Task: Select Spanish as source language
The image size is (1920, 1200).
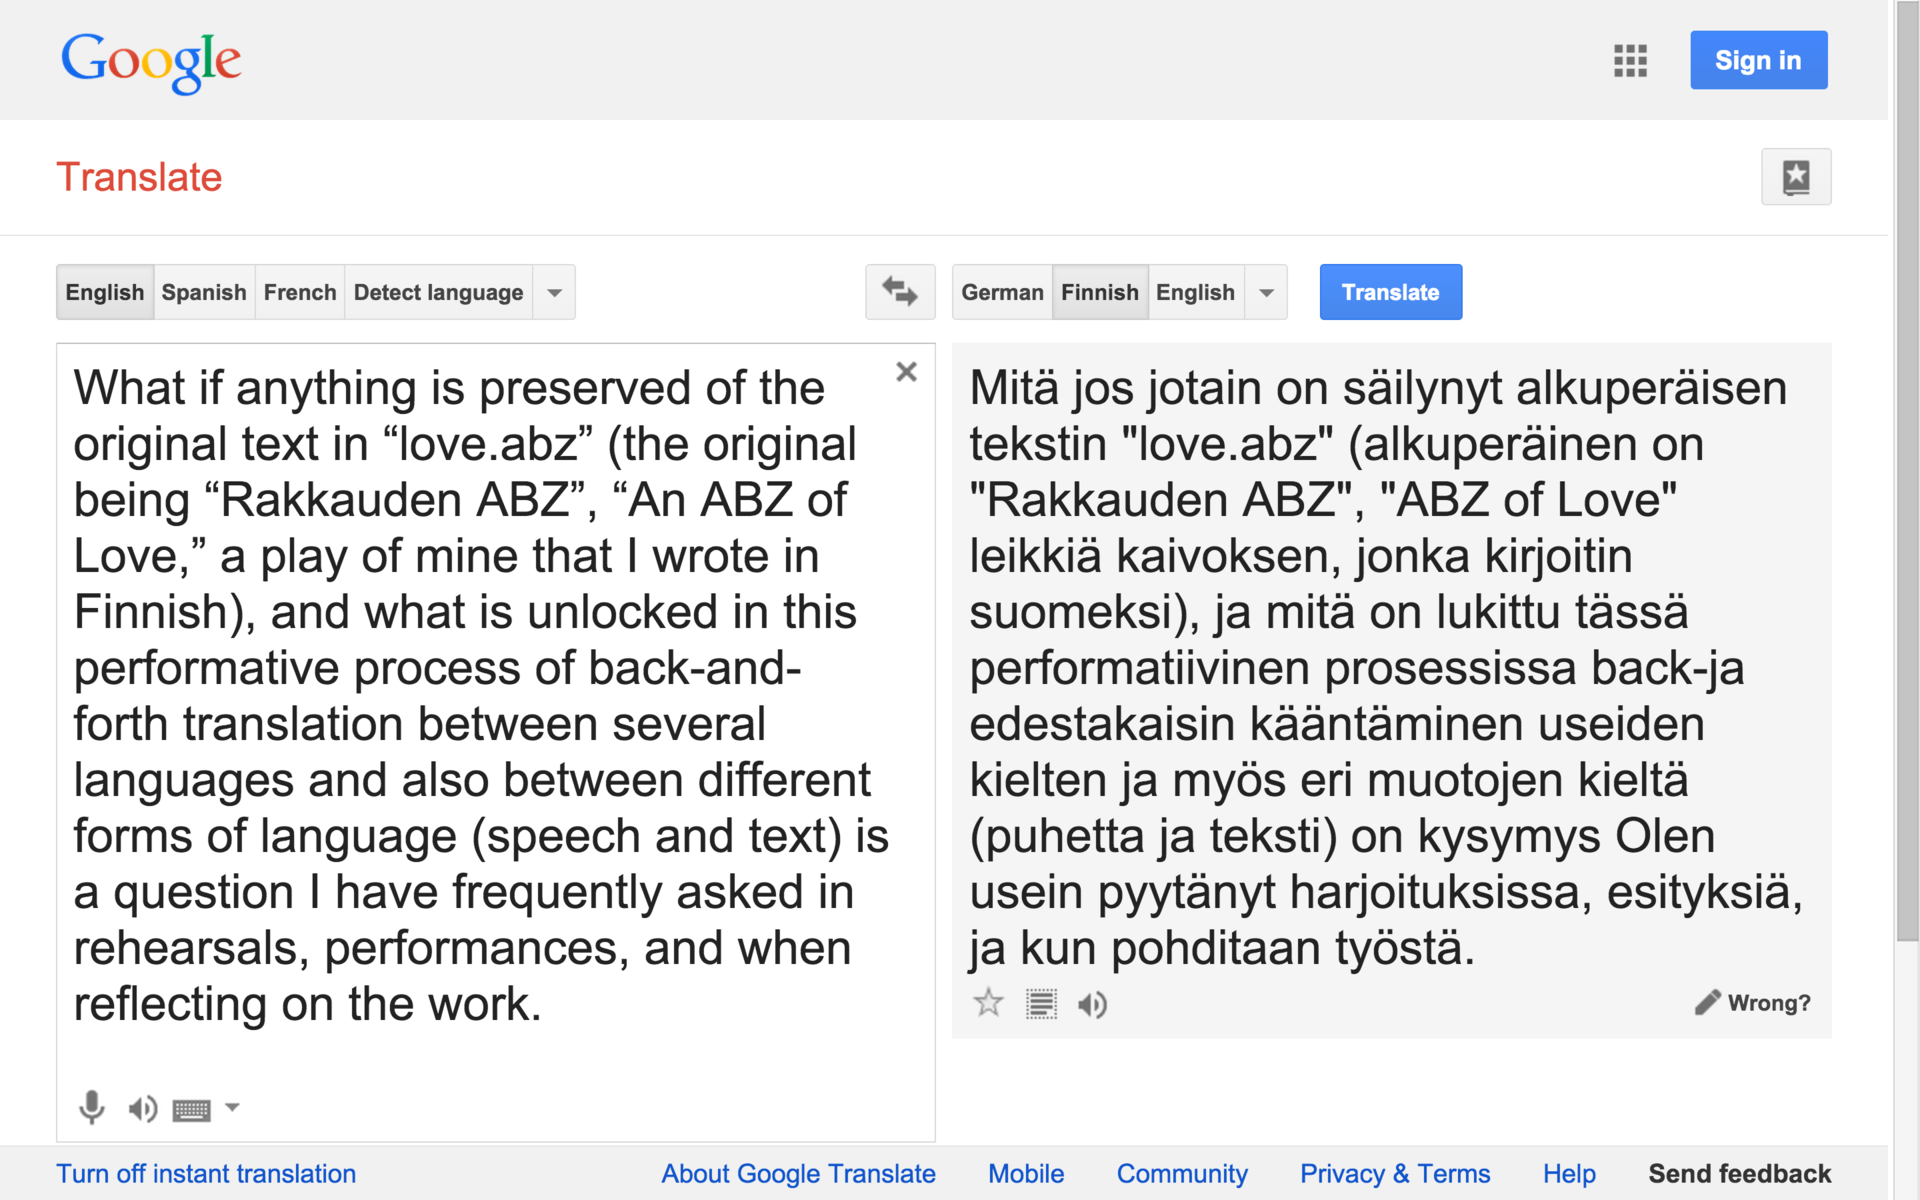Action: pos(204,292)
